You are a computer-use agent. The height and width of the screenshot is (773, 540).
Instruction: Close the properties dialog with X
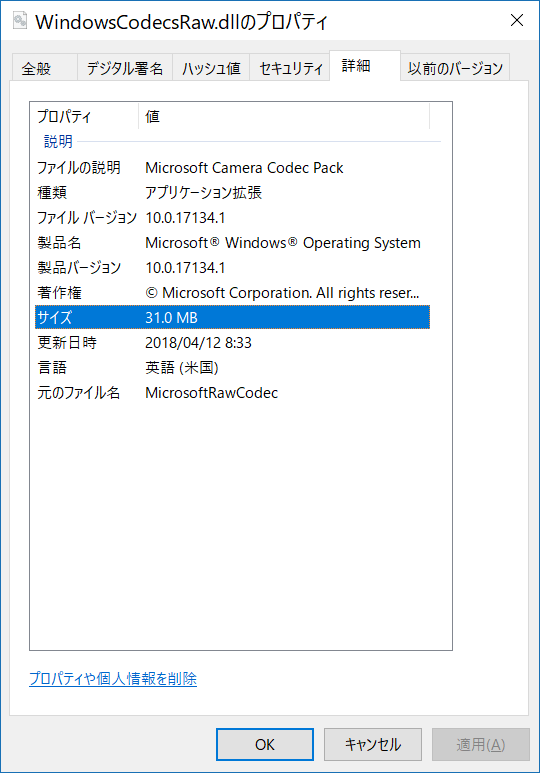pos(516,20)
